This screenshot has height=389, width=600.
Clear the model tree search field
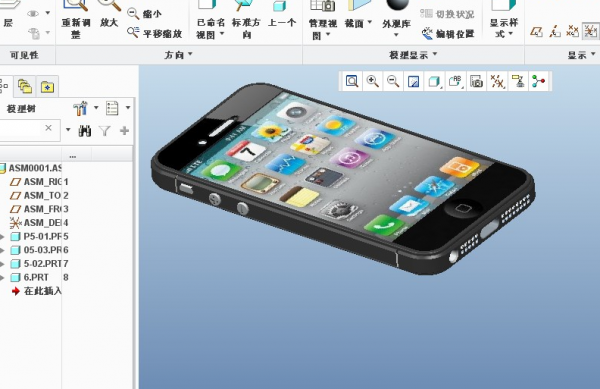coord(48,128)
